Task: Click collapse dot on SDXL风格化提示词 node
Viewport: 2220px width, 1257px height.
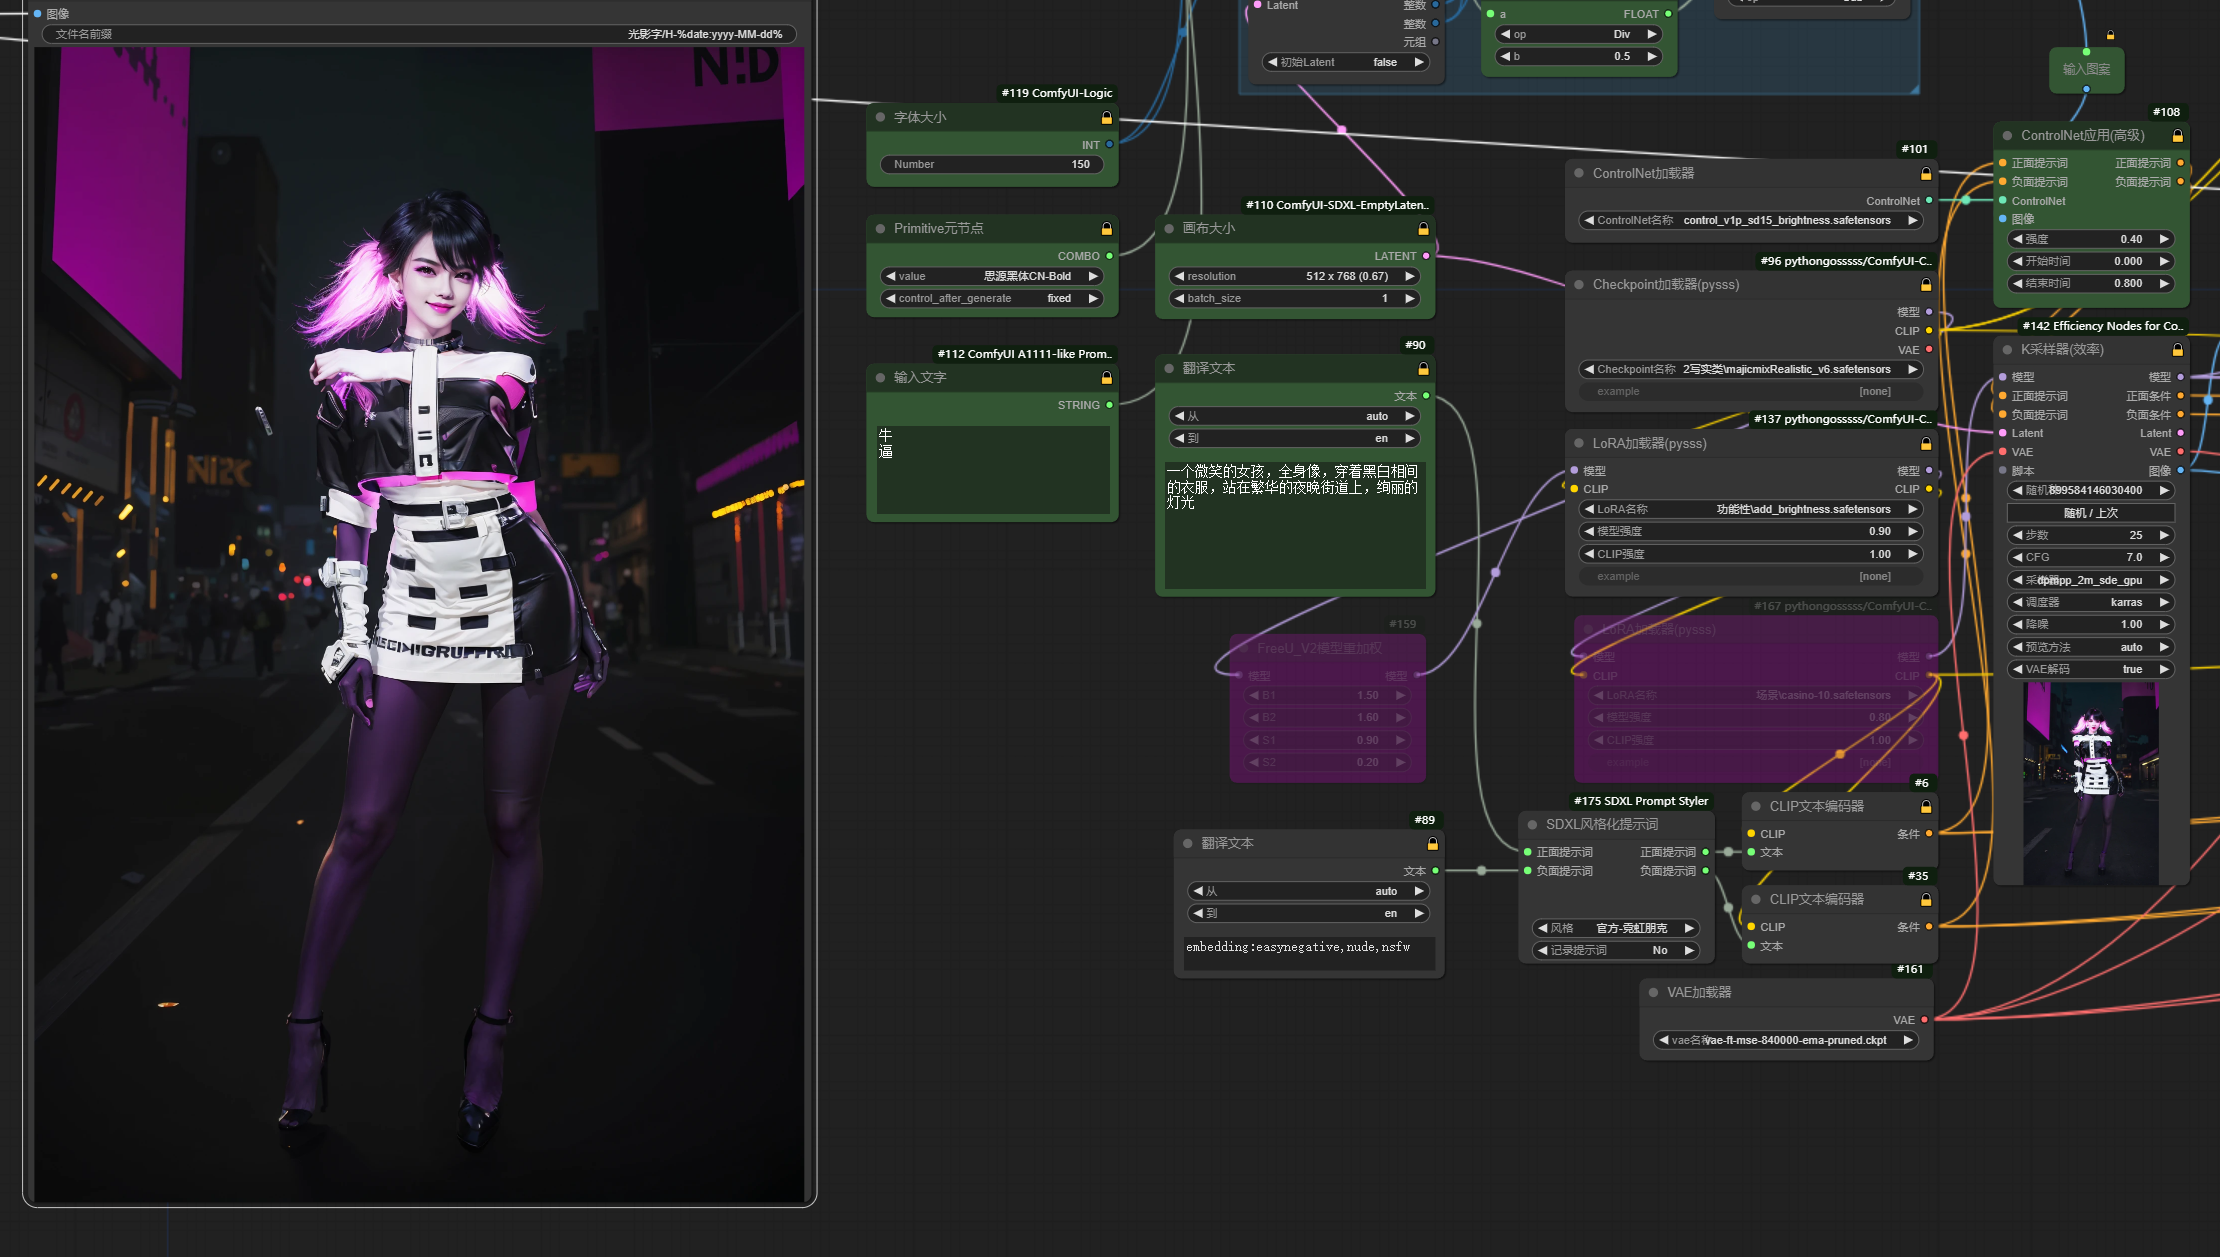Action: [x=1532, y=824]
